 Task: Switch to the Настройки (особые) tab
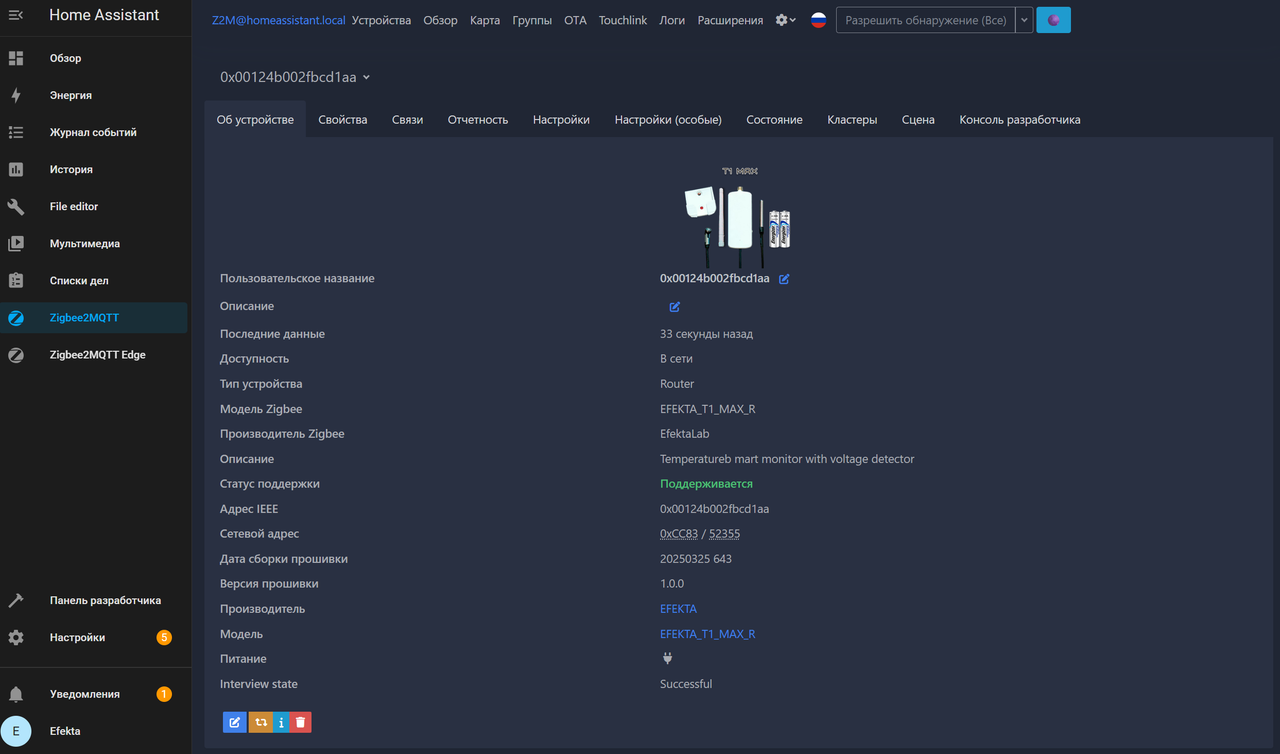668,119
